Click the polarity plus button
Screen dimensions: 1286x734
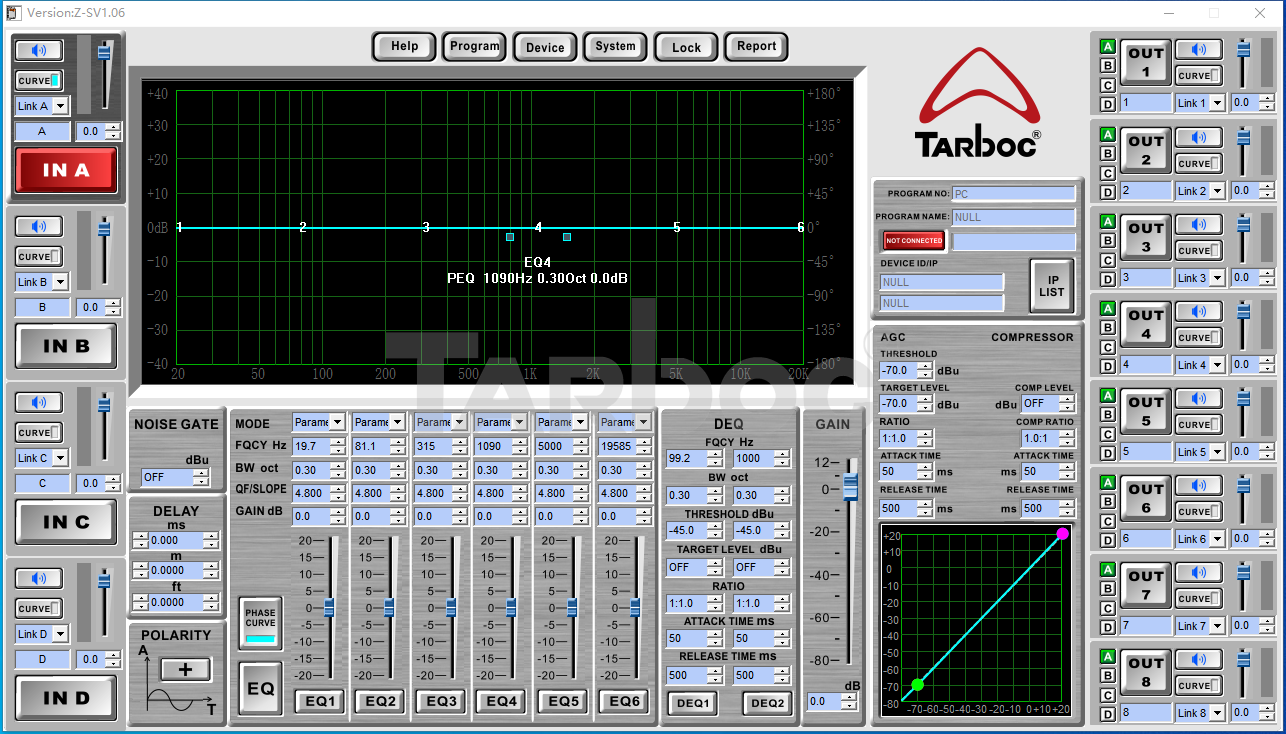point(185,670)
